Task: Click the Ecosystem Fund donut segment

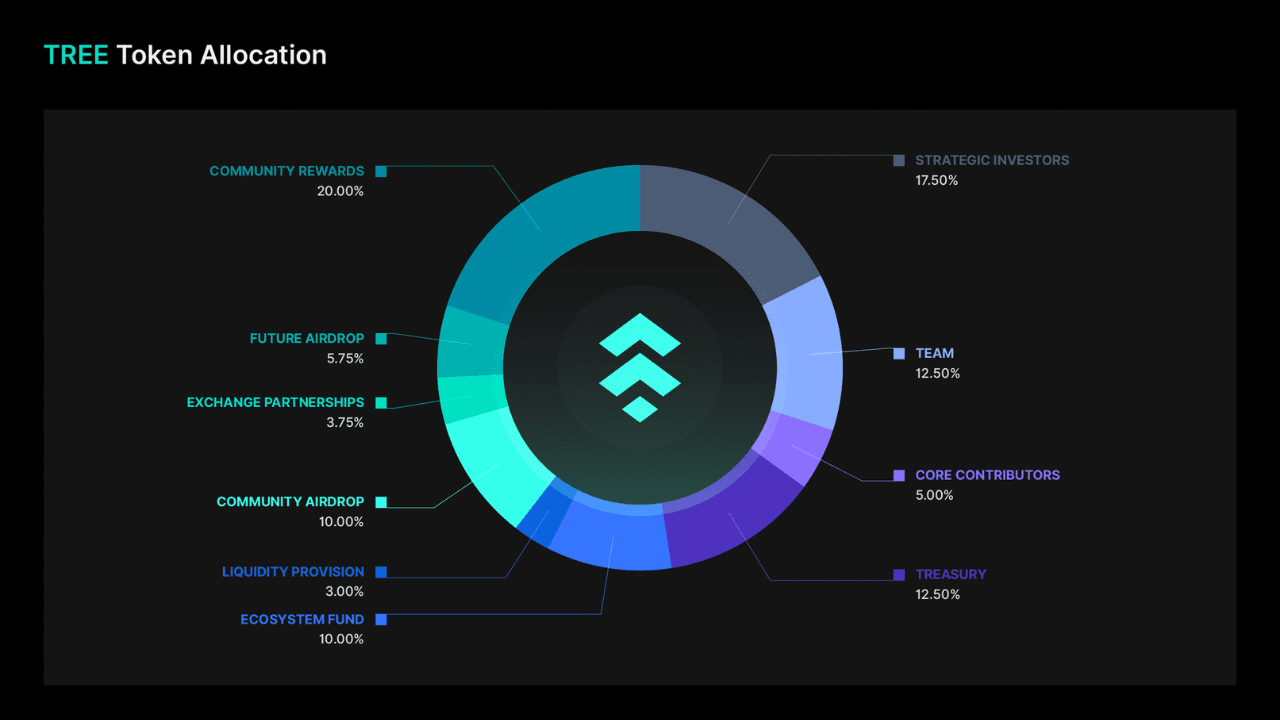Action: (x=612, y=538)
